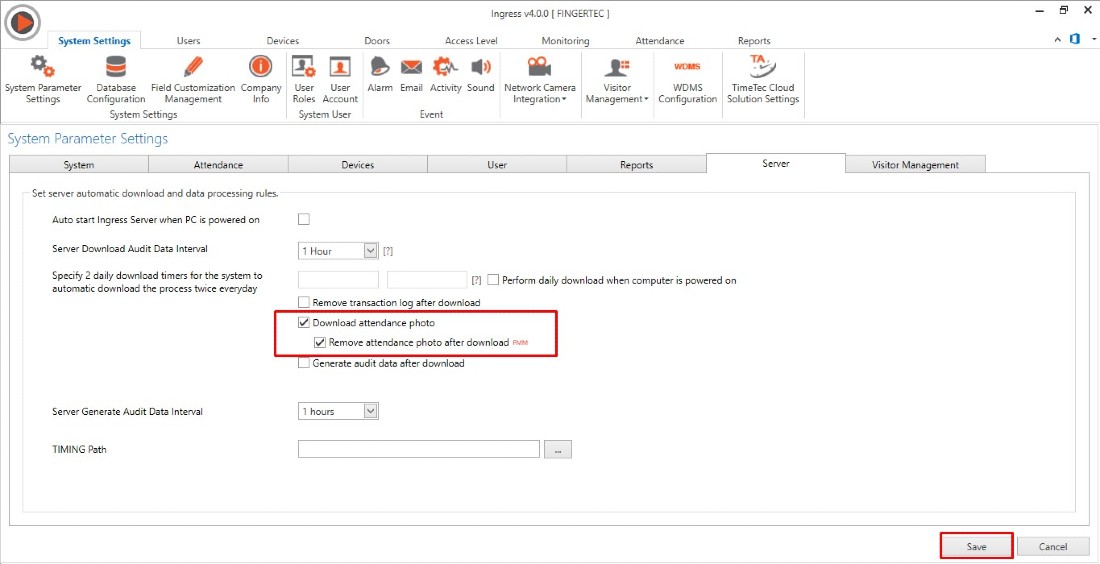
Task: Toggle Auto start Ingress Server checkbox
Action: click(x=304, y=219)
